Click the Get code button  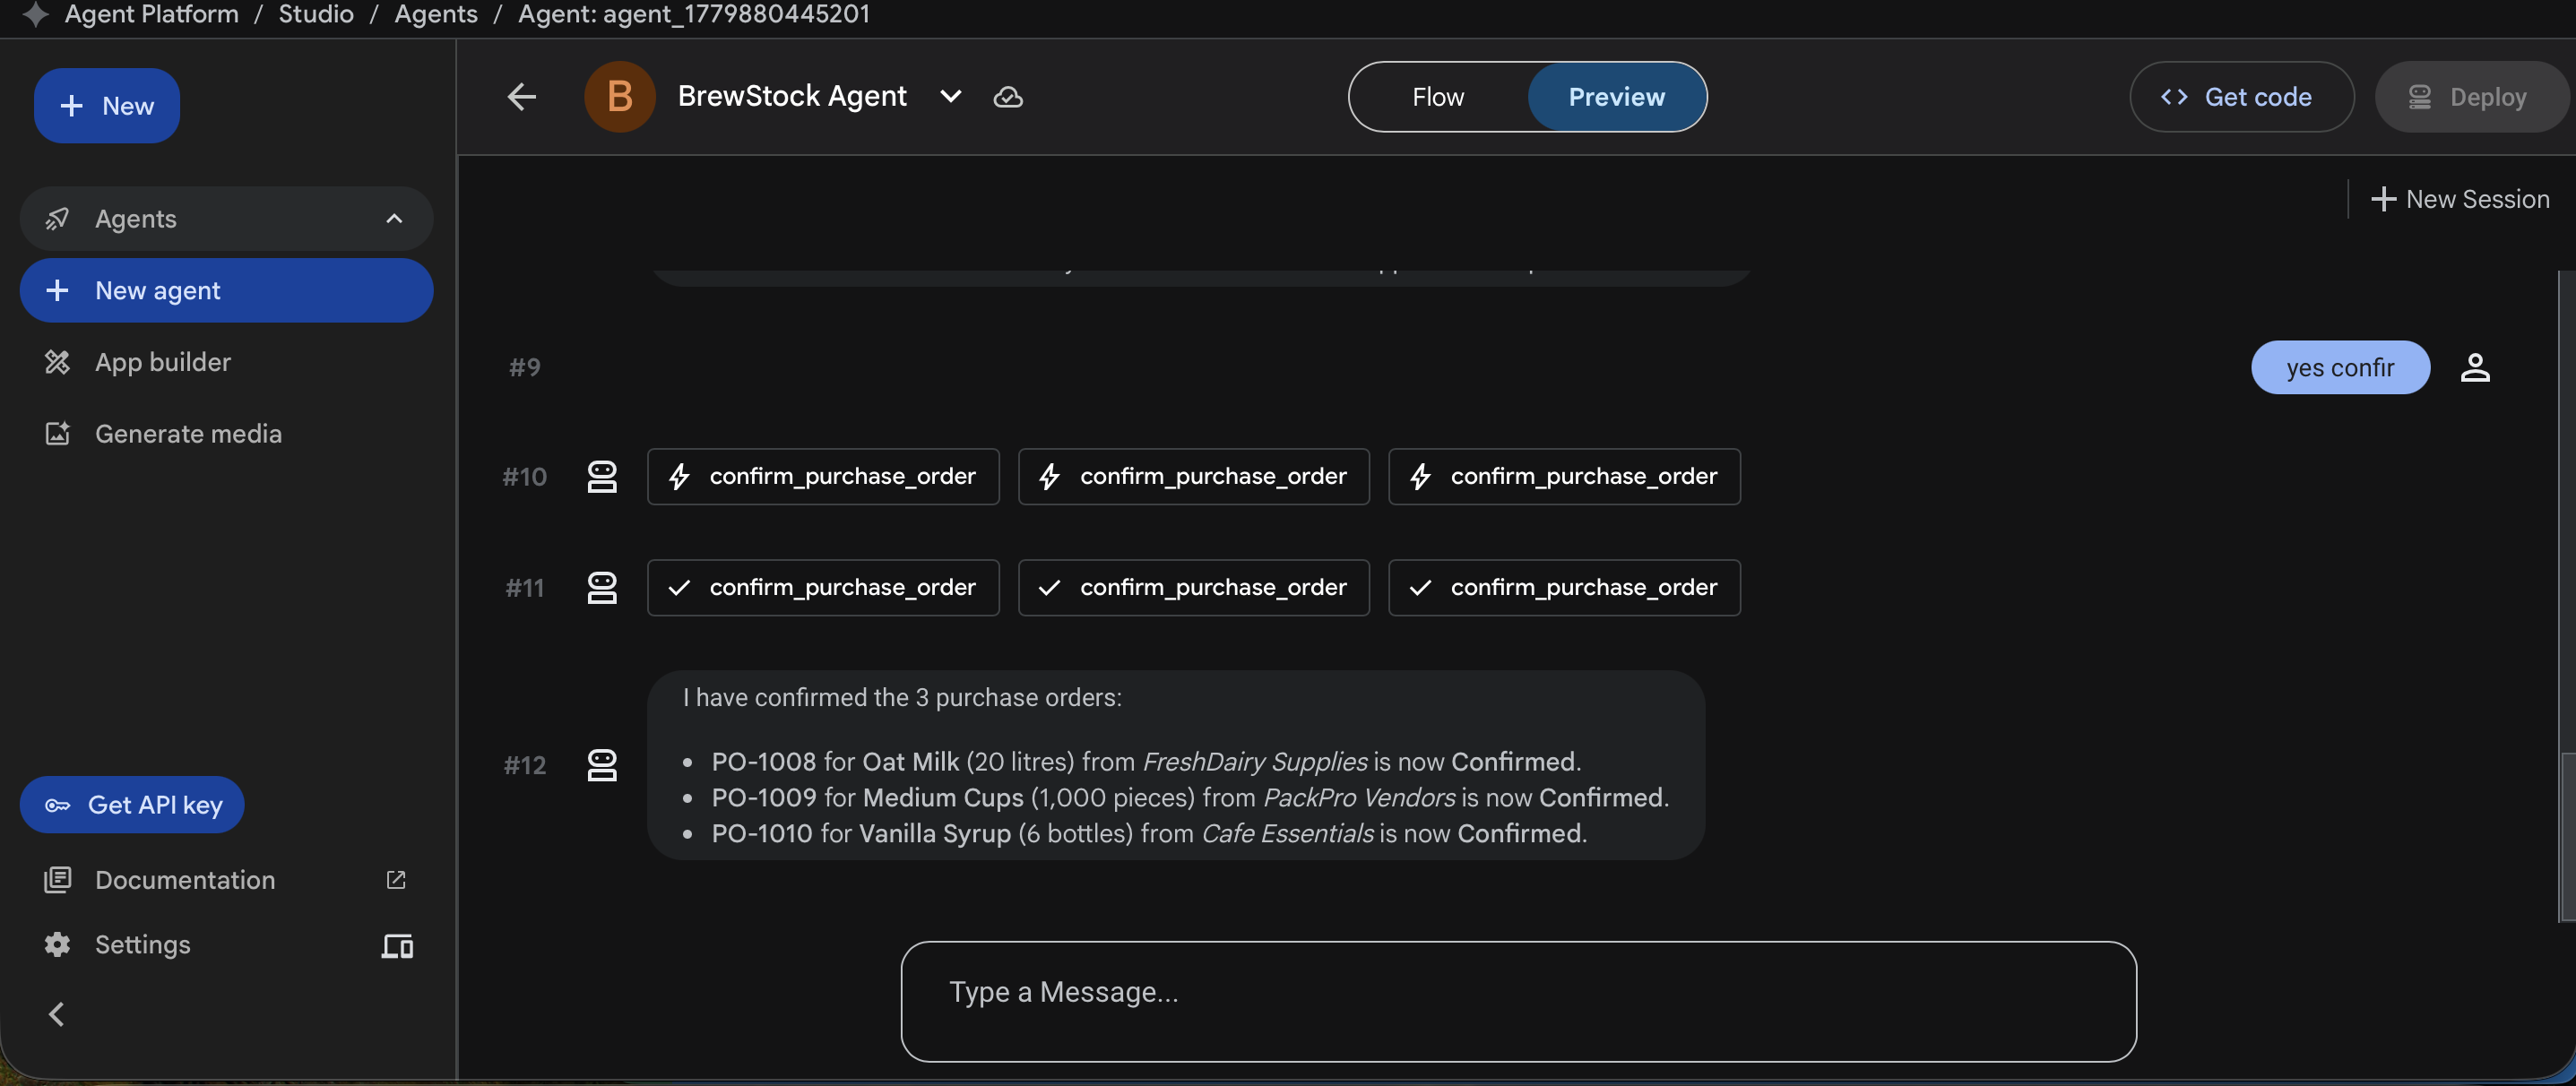pyautogui.click(x=2241, y=97)
